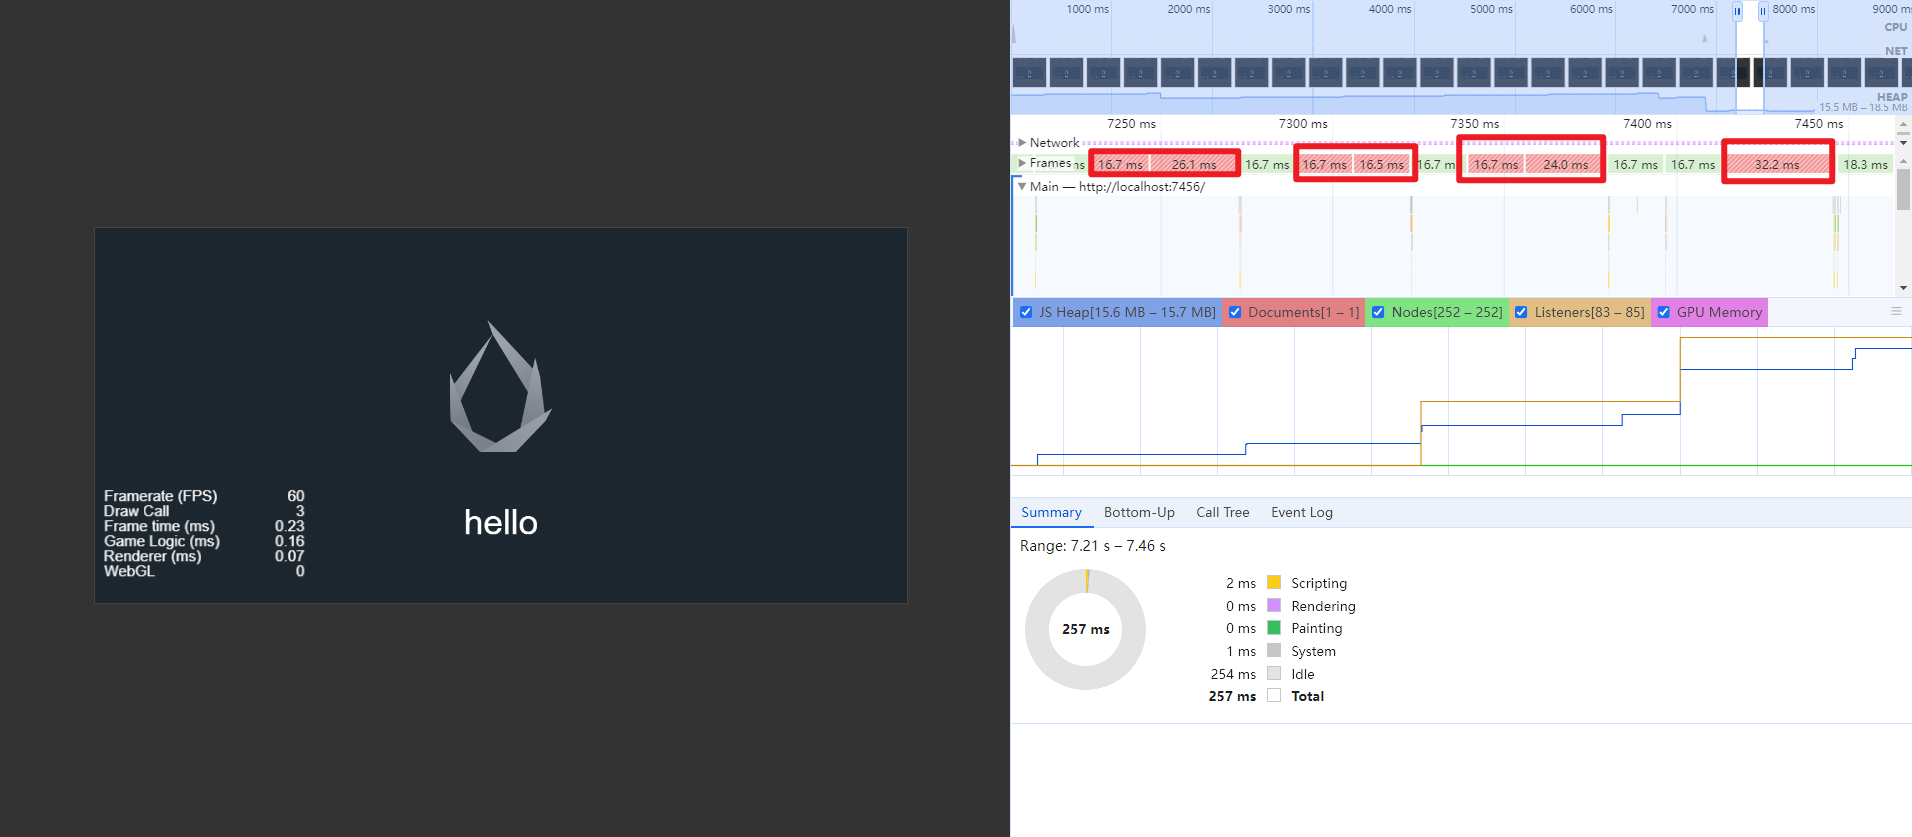This screenshot has width=1912, height=837.
Task: Click the Main flame chart scrollbar thumb
Action: coord(1903,189)
